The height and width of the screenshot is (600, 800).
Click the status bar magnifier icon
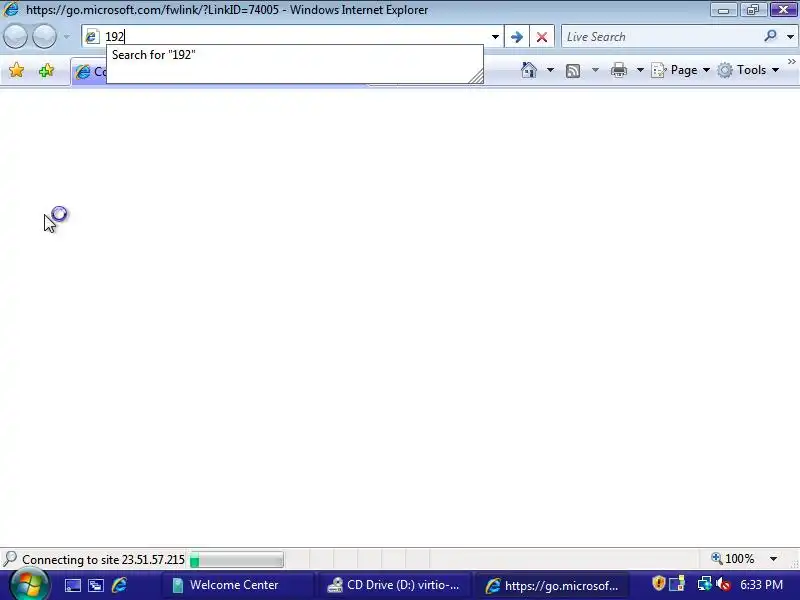(10, 559)
